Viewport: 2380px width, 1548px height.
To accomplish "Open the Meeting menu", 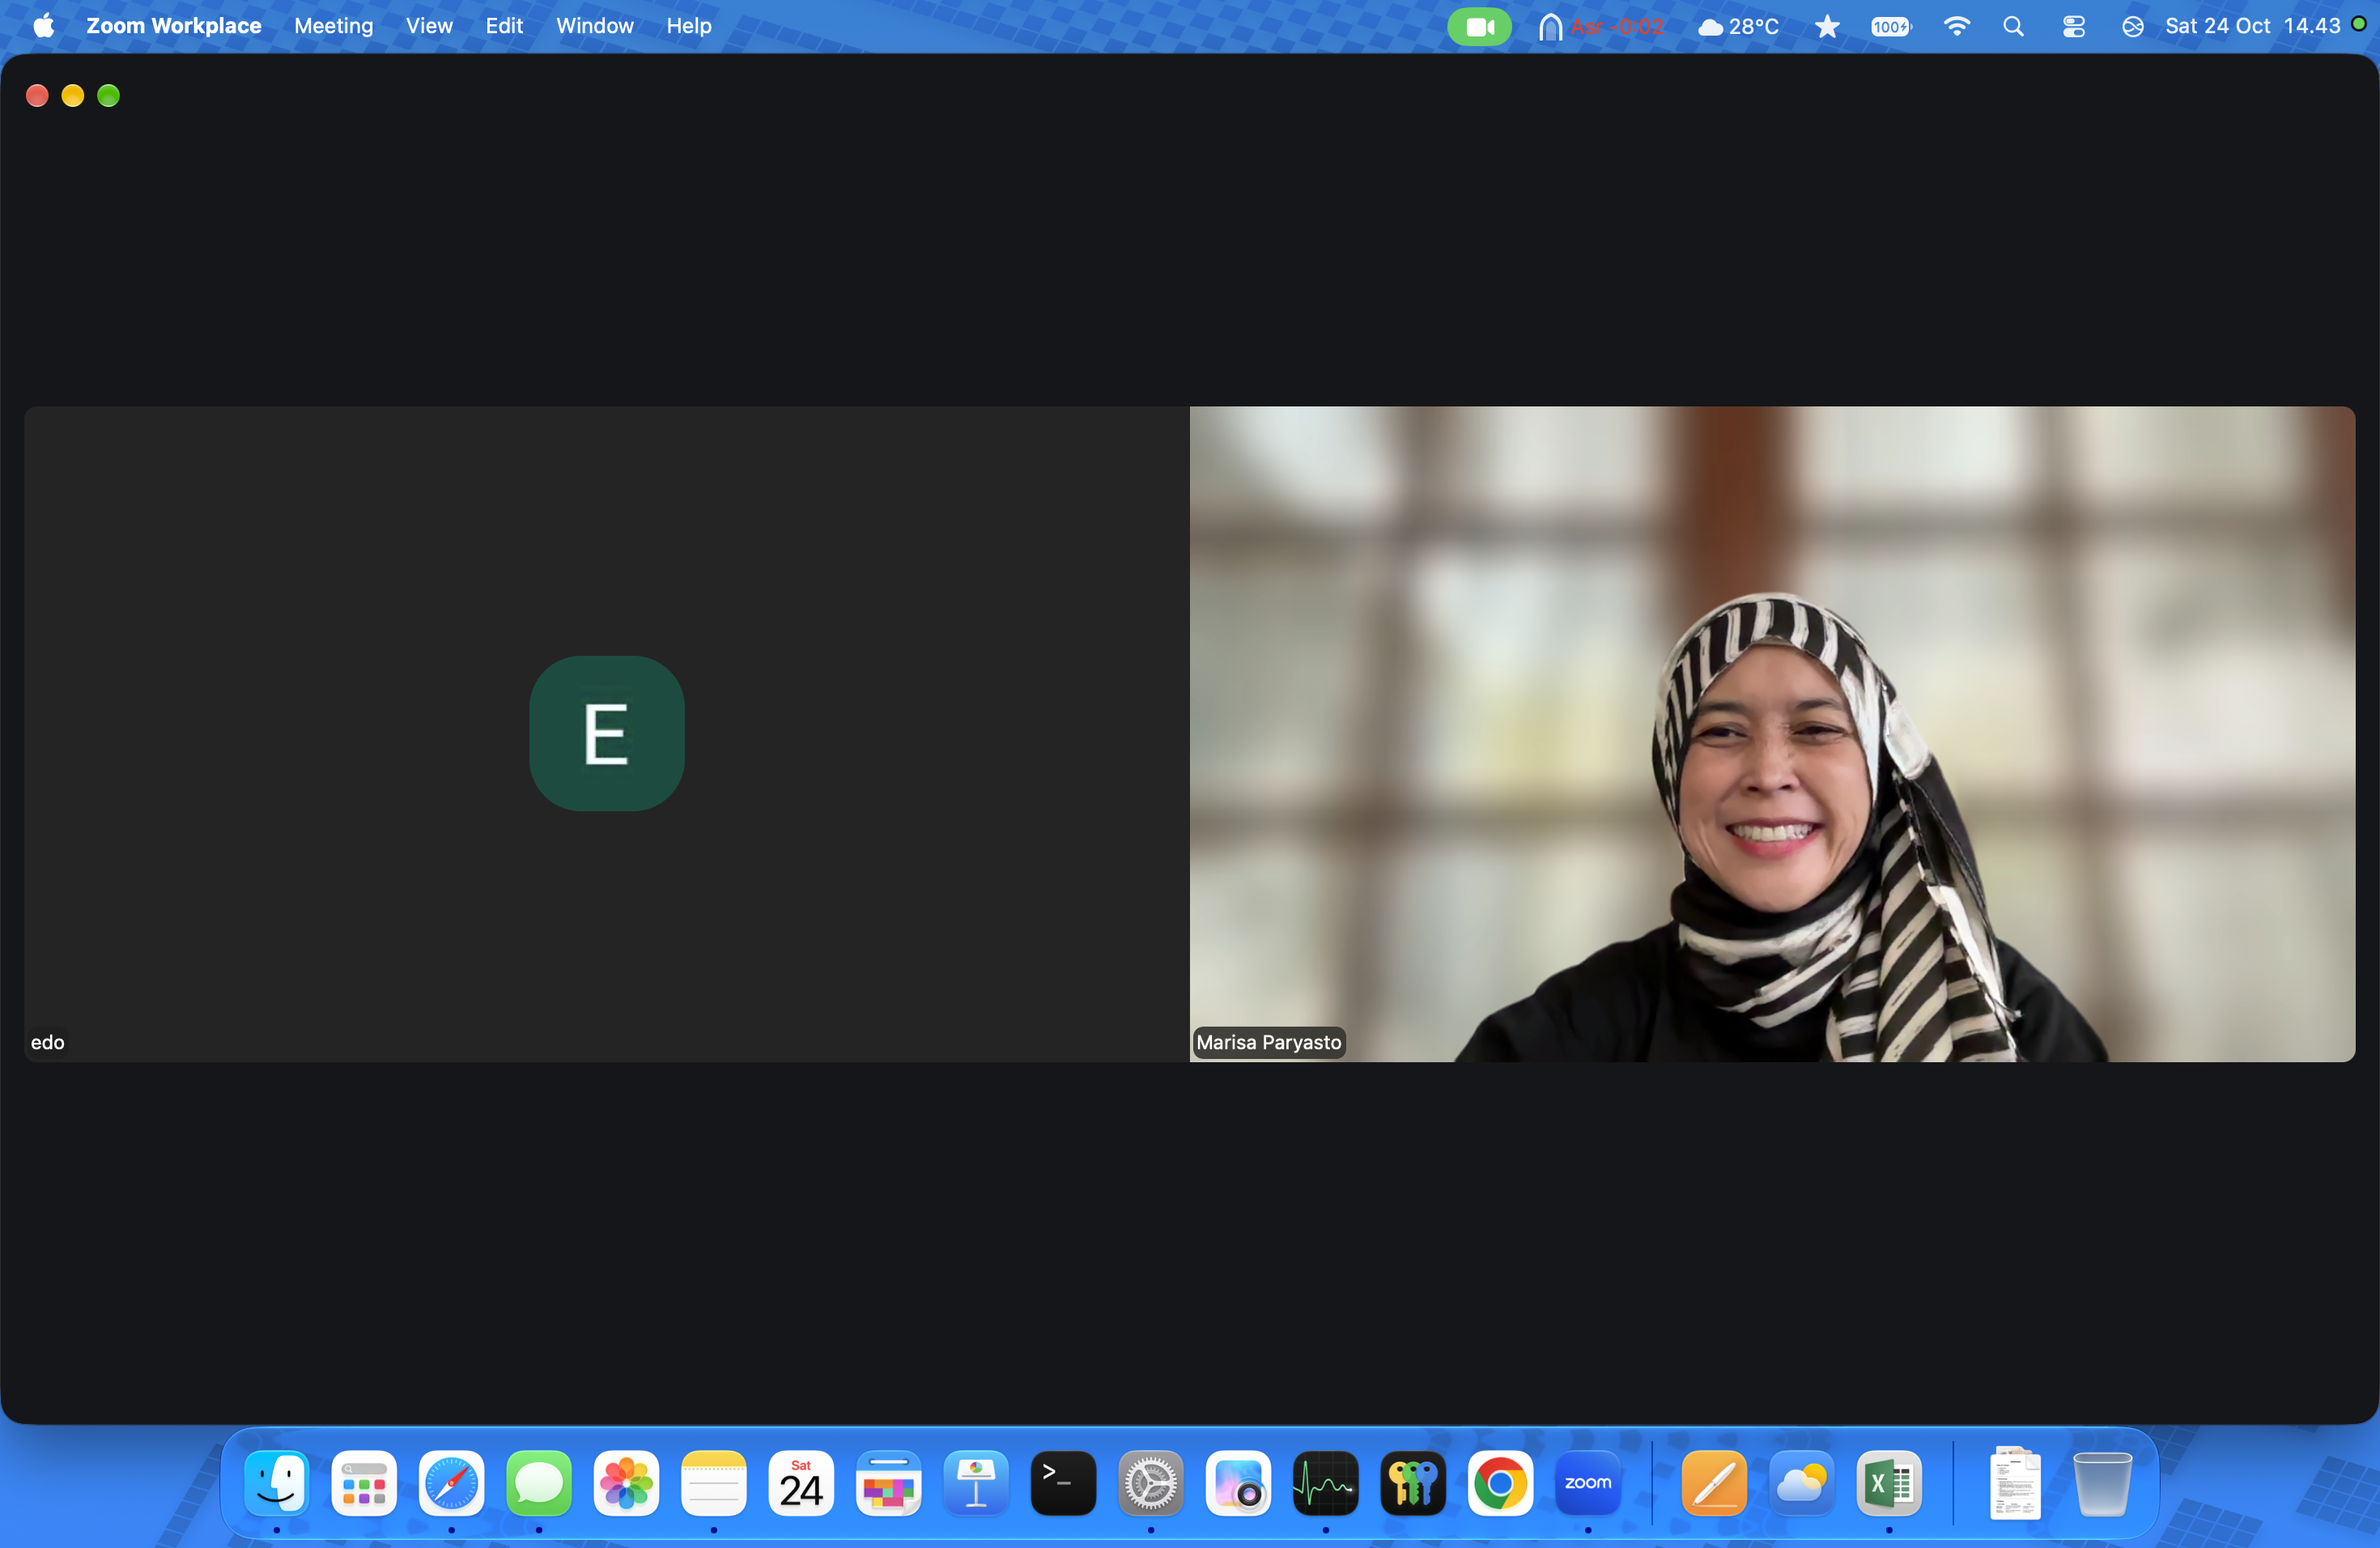I will pos(333,26).
